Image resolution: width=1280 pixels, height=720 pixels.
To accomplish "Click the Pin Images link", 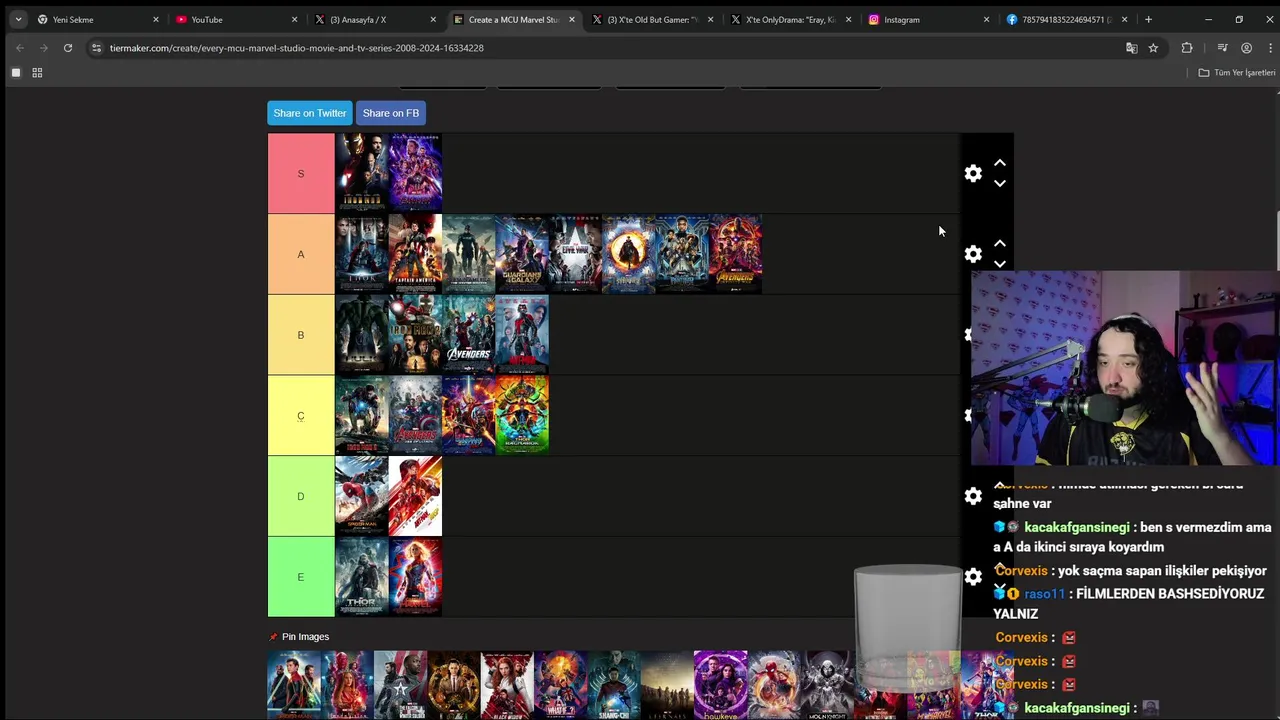I will [305, 637].
